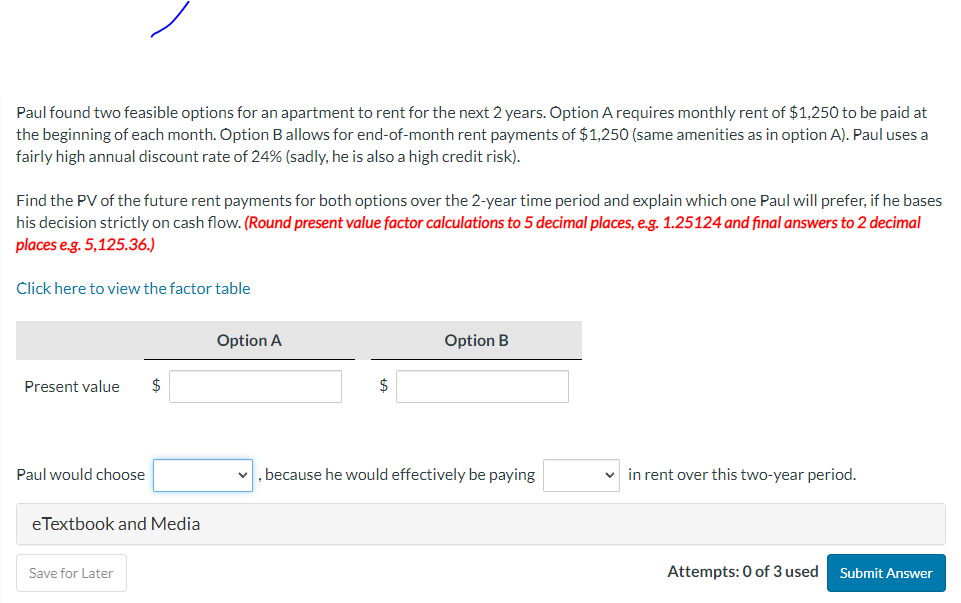Select 'Click here to view the factor table'
The width and height of the screenshot is (961, 603).
(133, 288)
